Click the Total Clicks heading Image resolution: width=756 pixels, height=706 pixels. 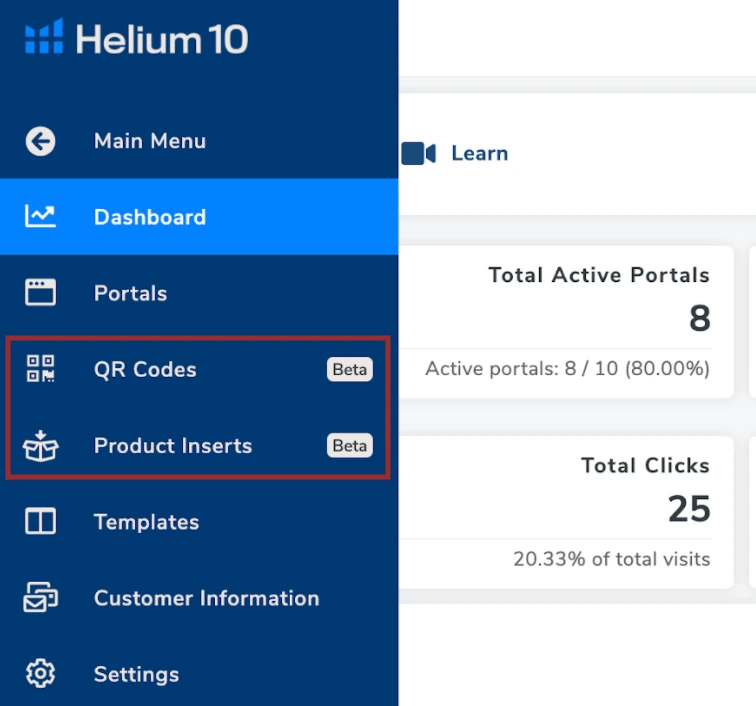tap(646, 465)
